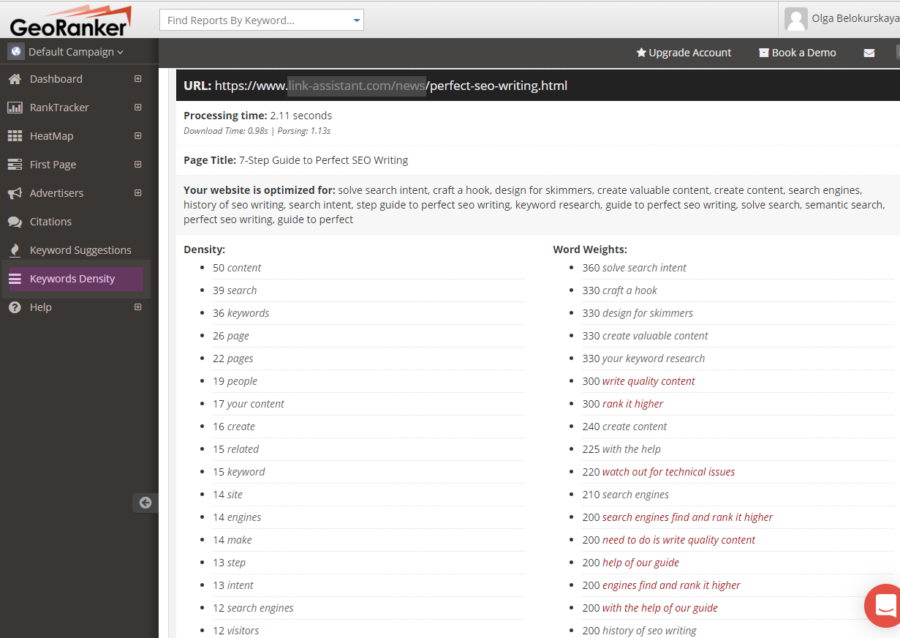Click the RankTracker chart icon
Image resolution: width=900 pixels, height=638 pixels.
pos(15,107)
